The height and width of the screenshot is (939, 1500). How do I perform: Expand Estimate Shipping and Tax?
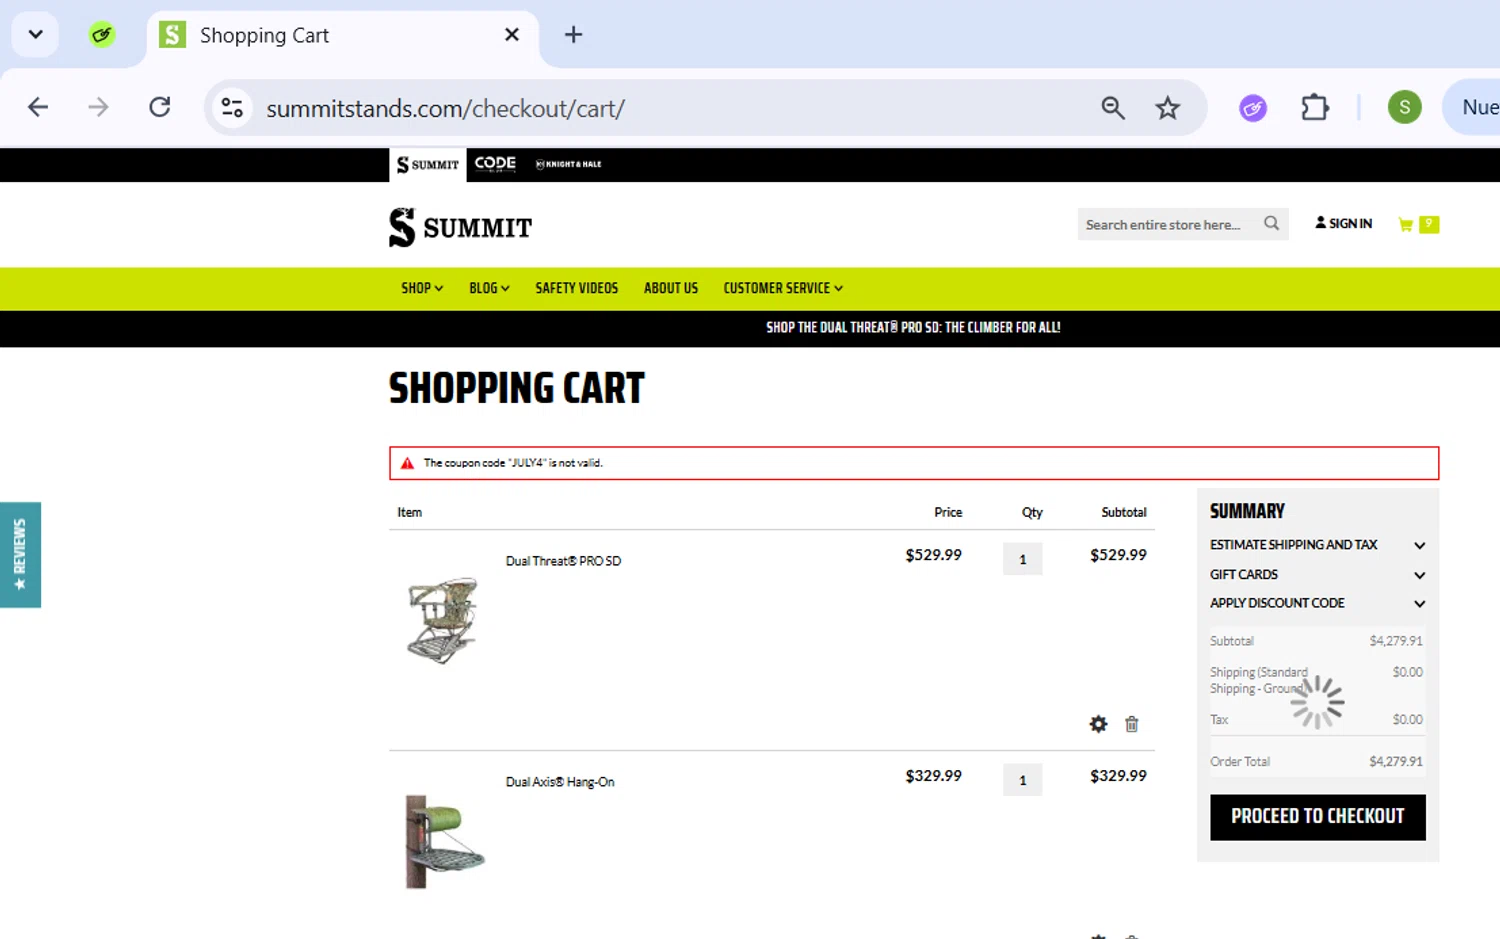(1317, 545)
